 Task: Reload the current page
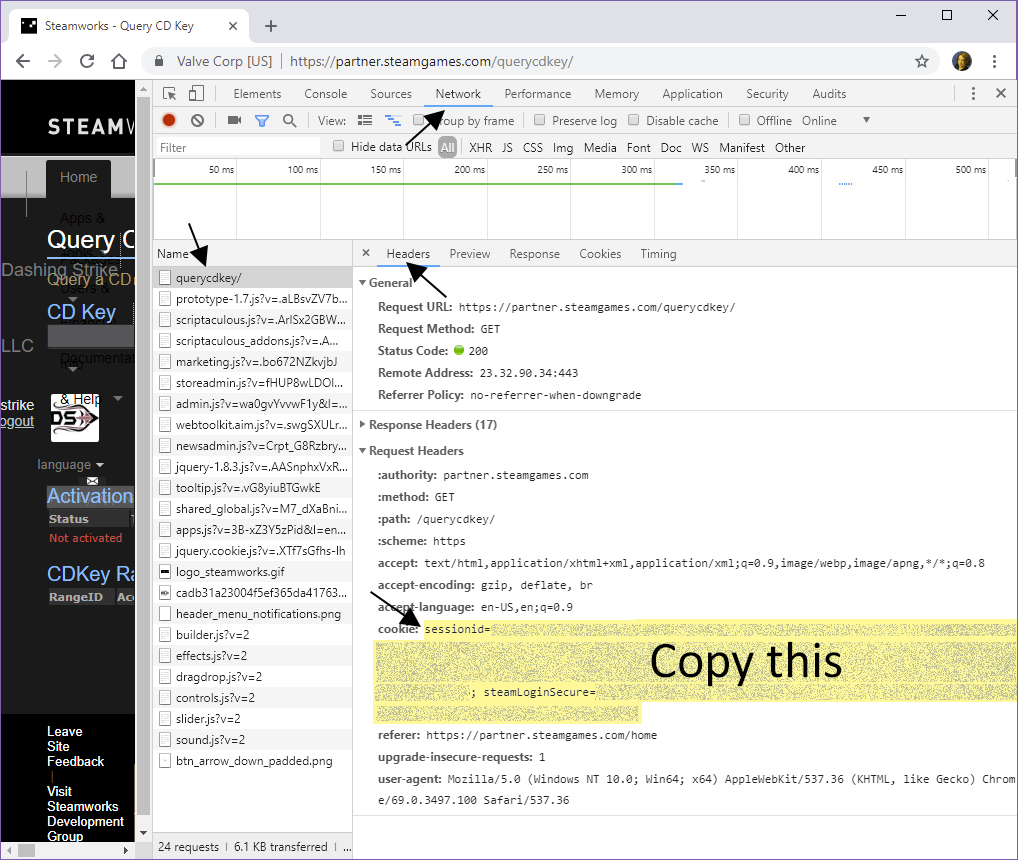[86, 61]
